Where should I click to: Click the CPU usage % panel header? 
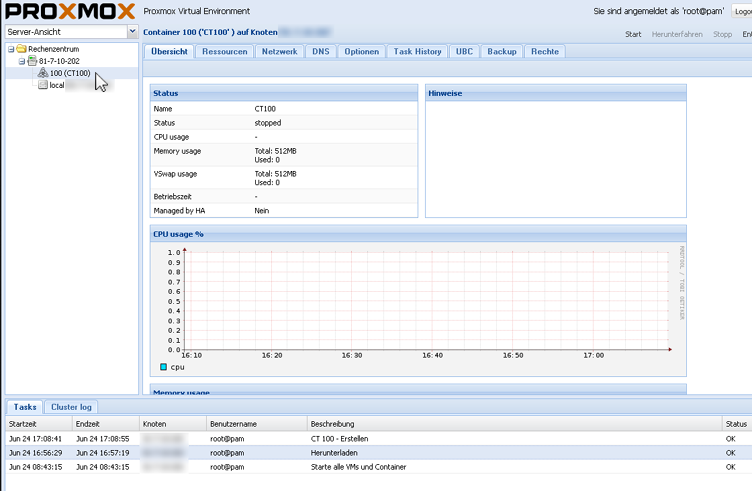point(418,234)
